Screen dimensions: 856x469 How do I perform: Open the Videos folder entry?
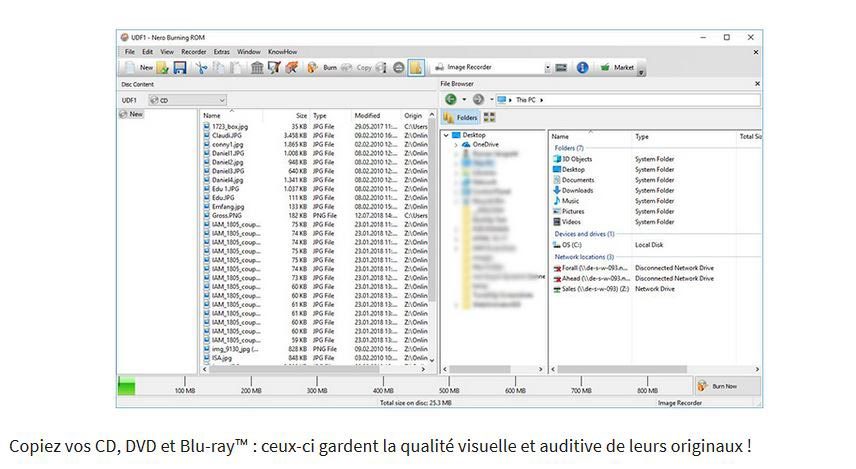tap(567, 222)
